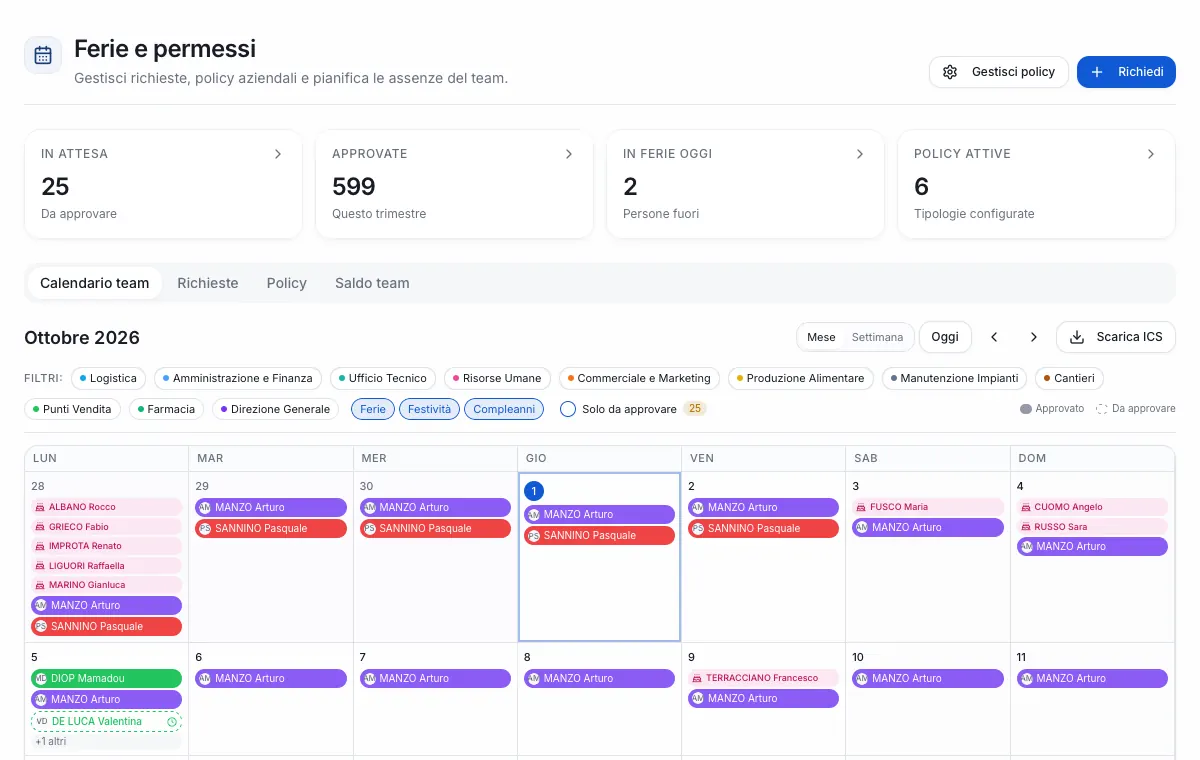
Task: Switch to the Calendario team tab
Action: pyautogui.click(x=94, y=283)
